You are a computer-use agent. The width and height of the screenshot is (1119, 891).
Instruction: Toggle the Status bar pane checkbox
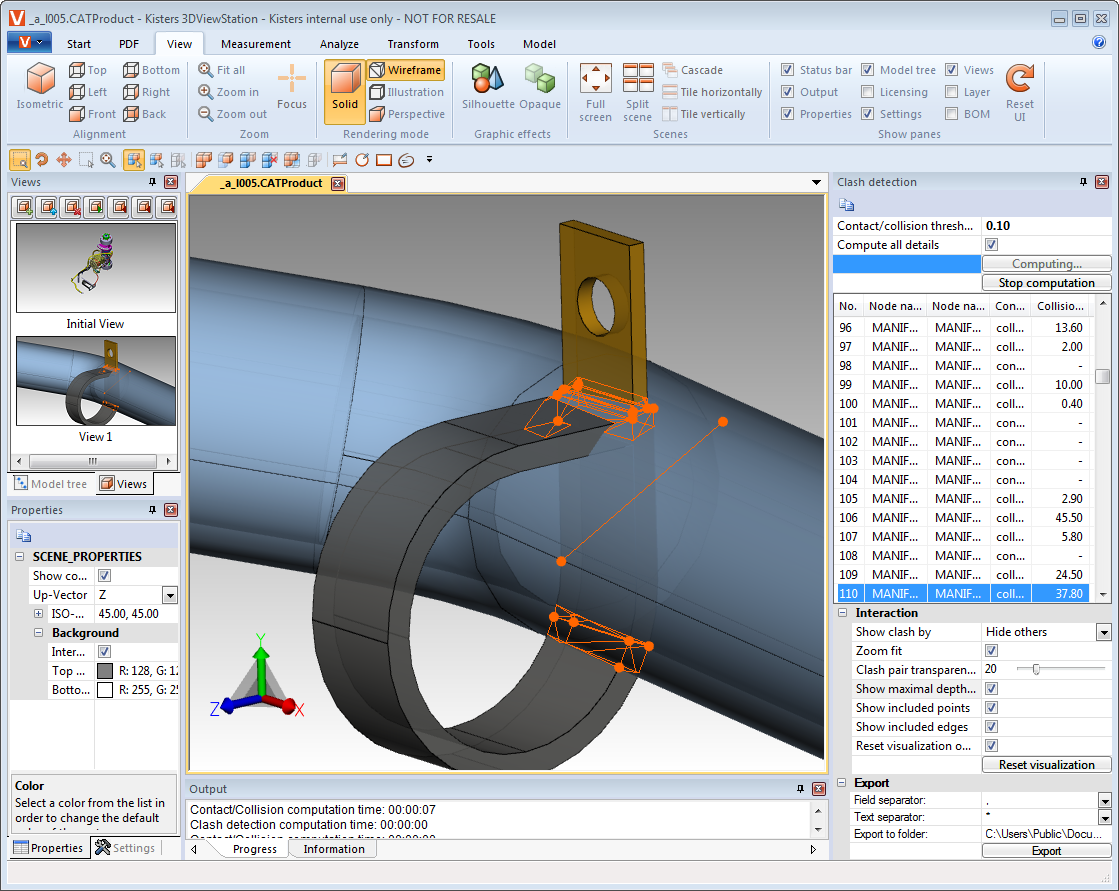(x=787, y=70)
